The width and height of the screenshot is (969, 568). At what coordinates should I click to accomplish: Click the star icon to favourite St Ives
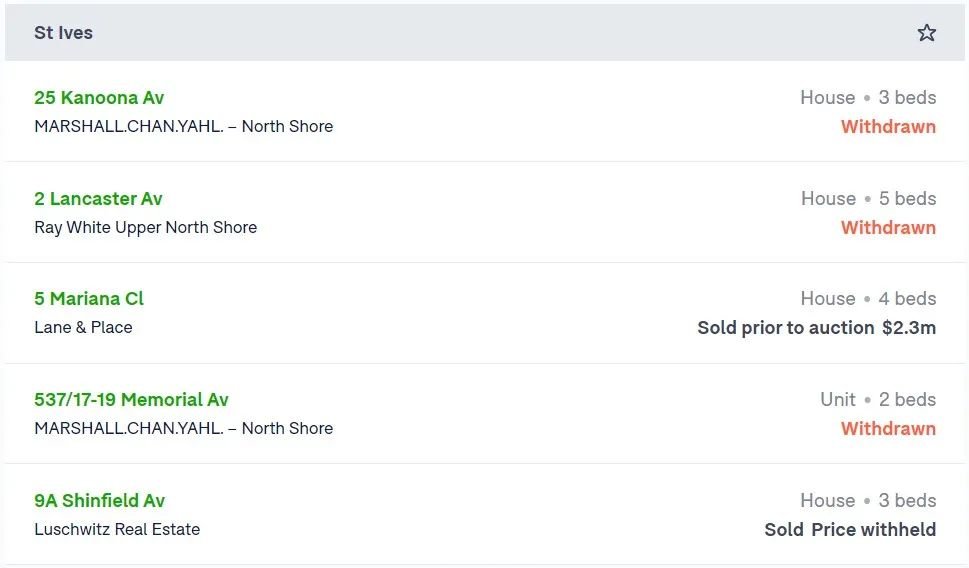(926, 33)
